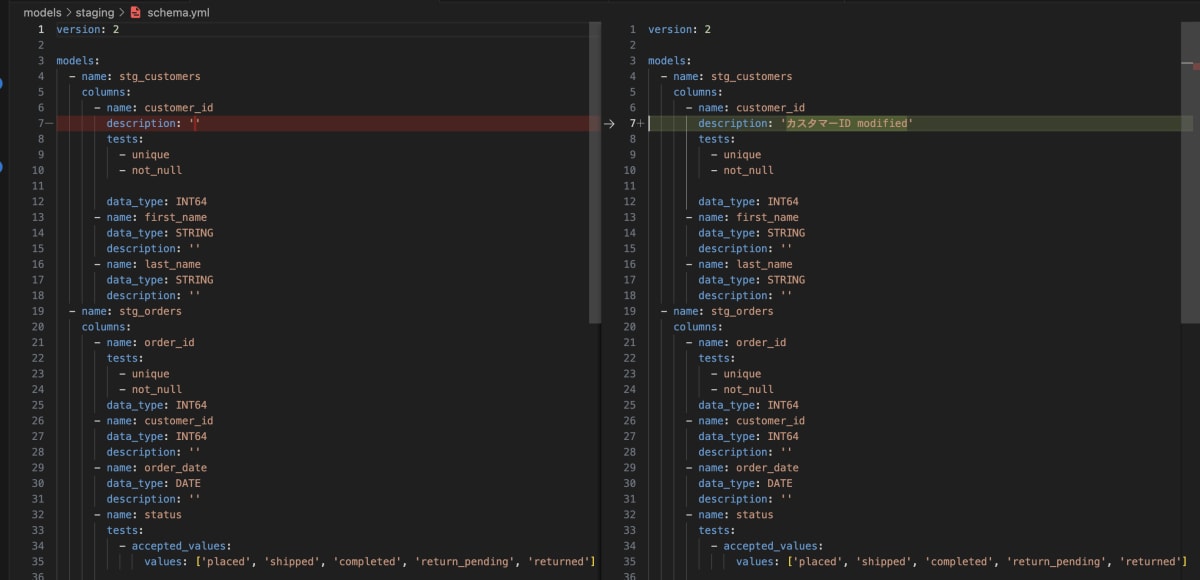The height and width of the screenshot is (580, 1200).
Task: Click the right pane vertical scrollbar
Action: point(1188,172)
